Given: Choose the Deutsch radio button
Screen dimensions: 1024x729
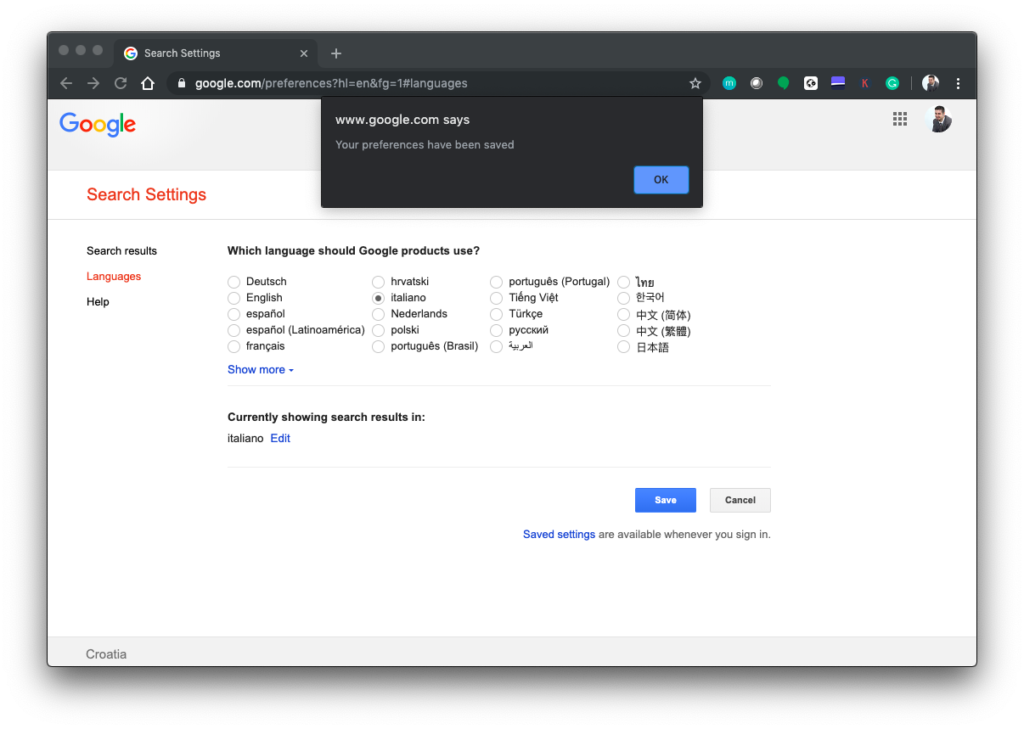Looking at the screenshot, I should [234, 282].
